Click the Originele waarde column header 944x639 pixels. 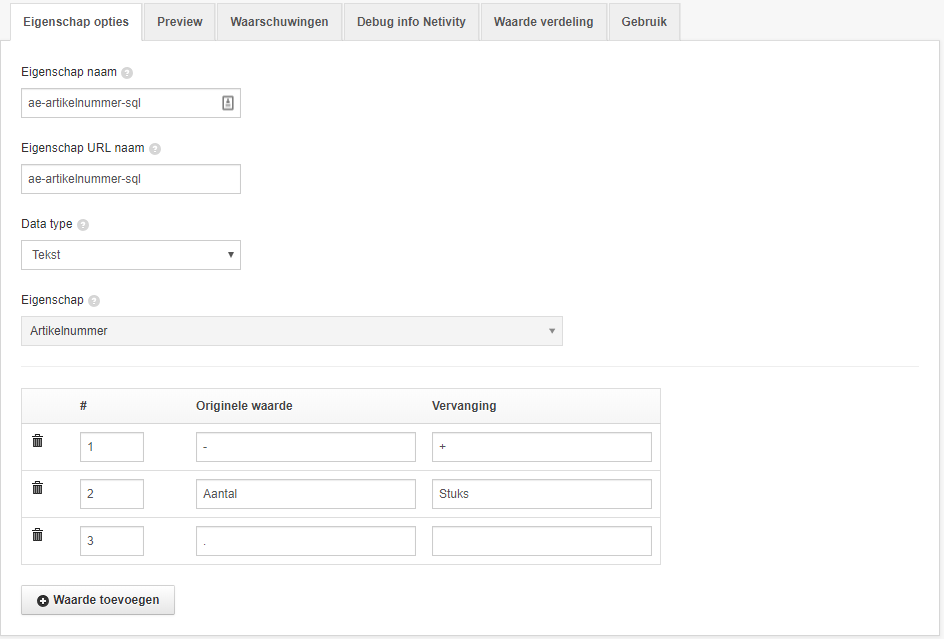pyautogui.click(x=244, y=406)
